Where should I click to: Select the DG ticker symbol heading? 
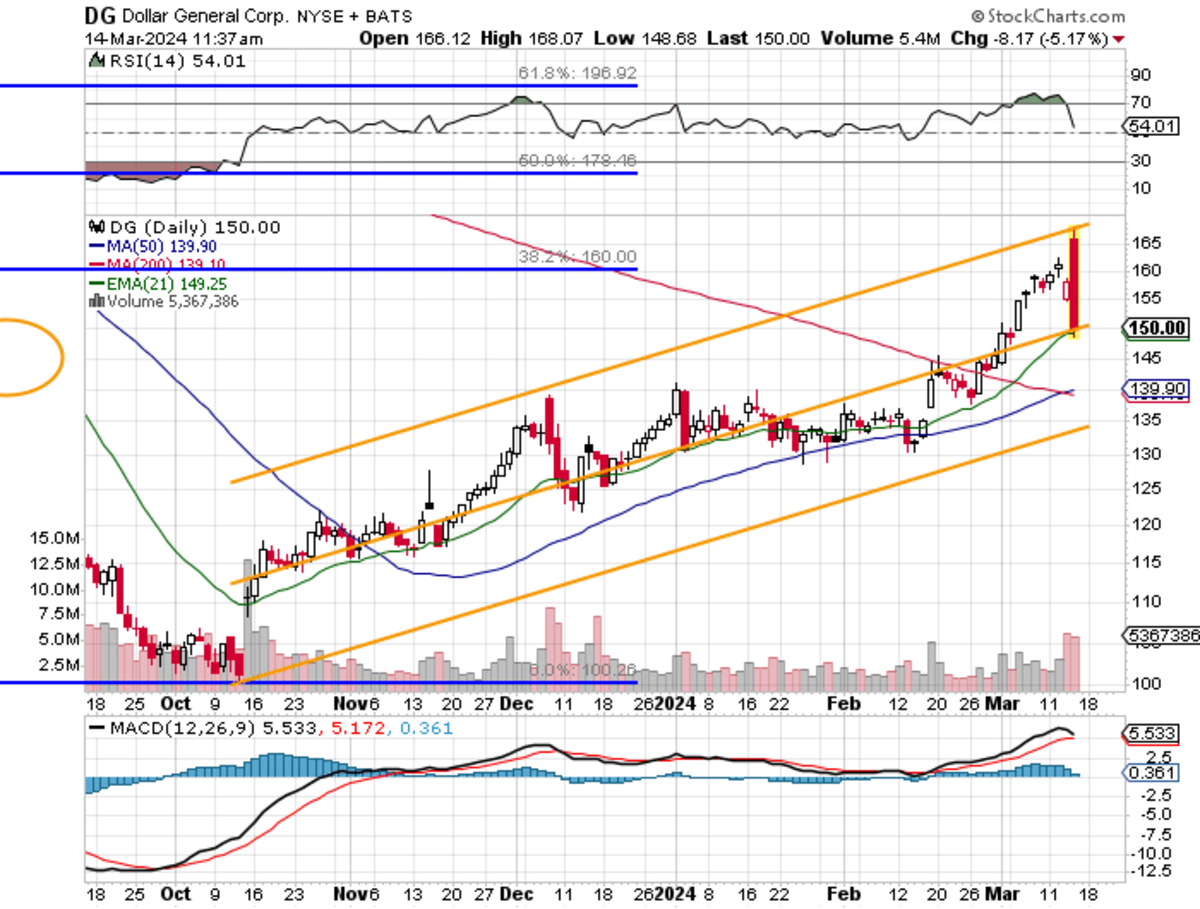point(100,16)
